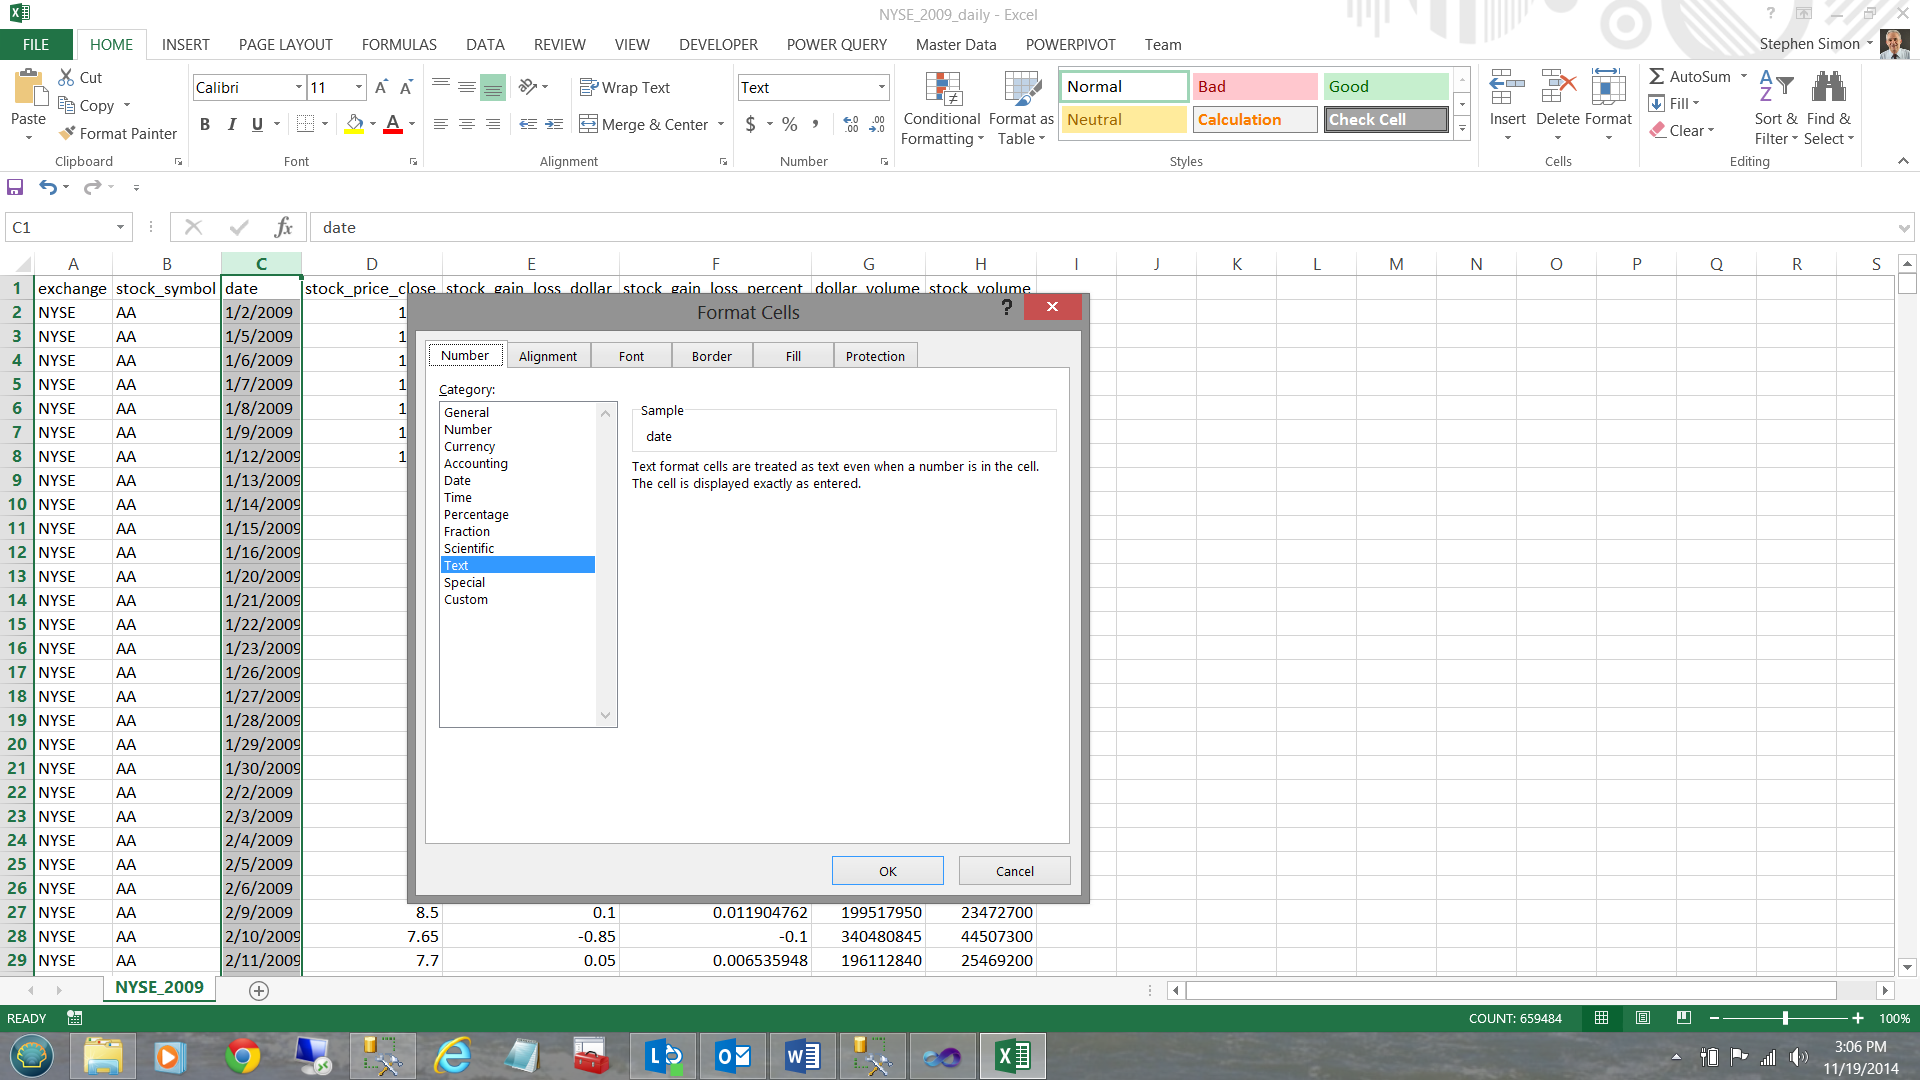Click the Accounting dollar sign format icon
This screenshot has height=1080, width=1920.
[750, 124]
